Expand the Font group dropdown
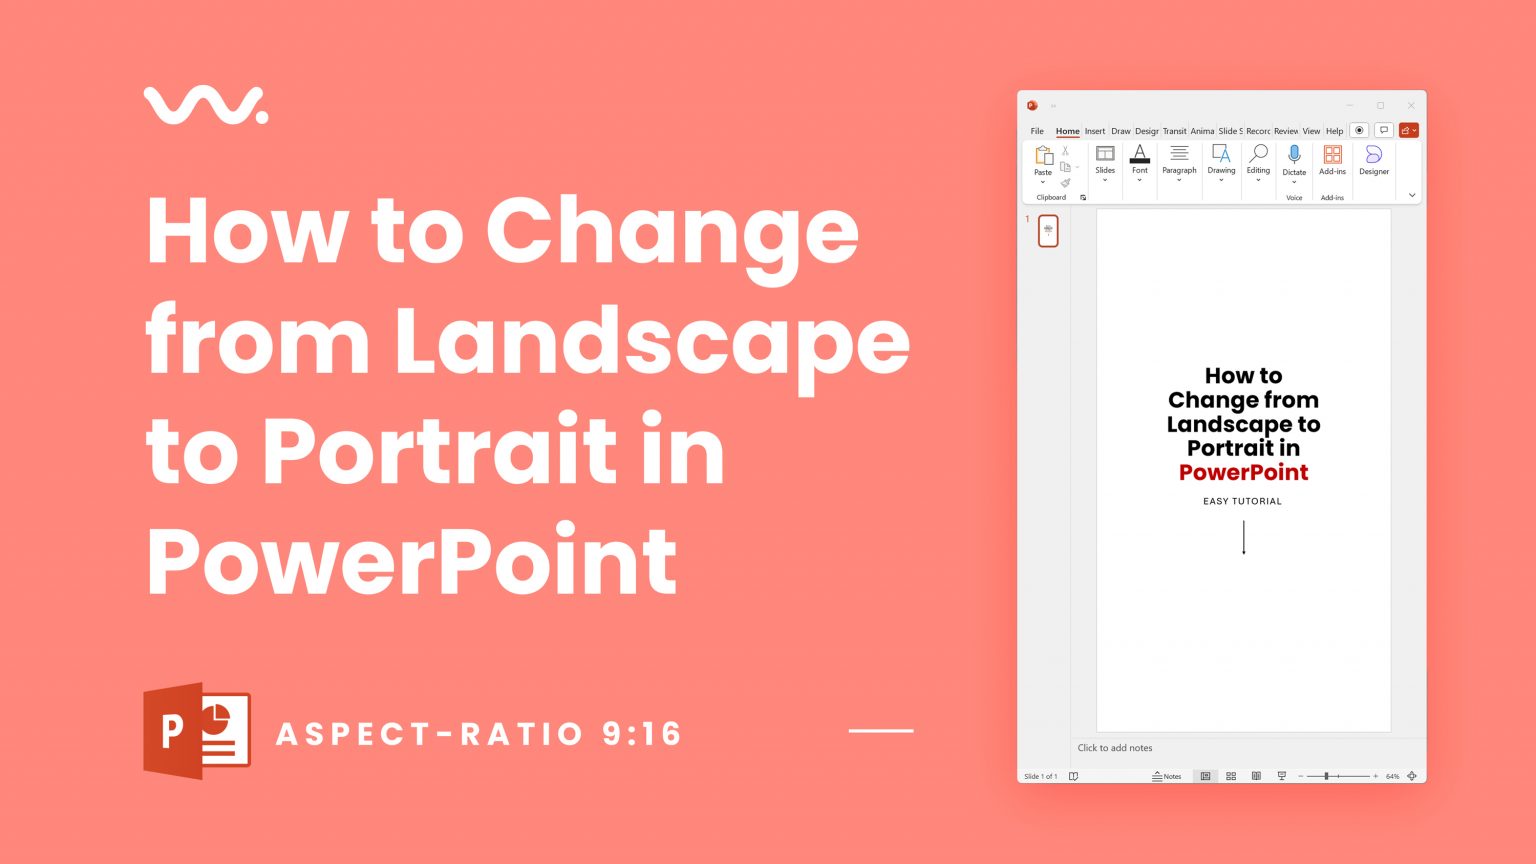Viewport: 1536px width, 864px height. 1140,181
